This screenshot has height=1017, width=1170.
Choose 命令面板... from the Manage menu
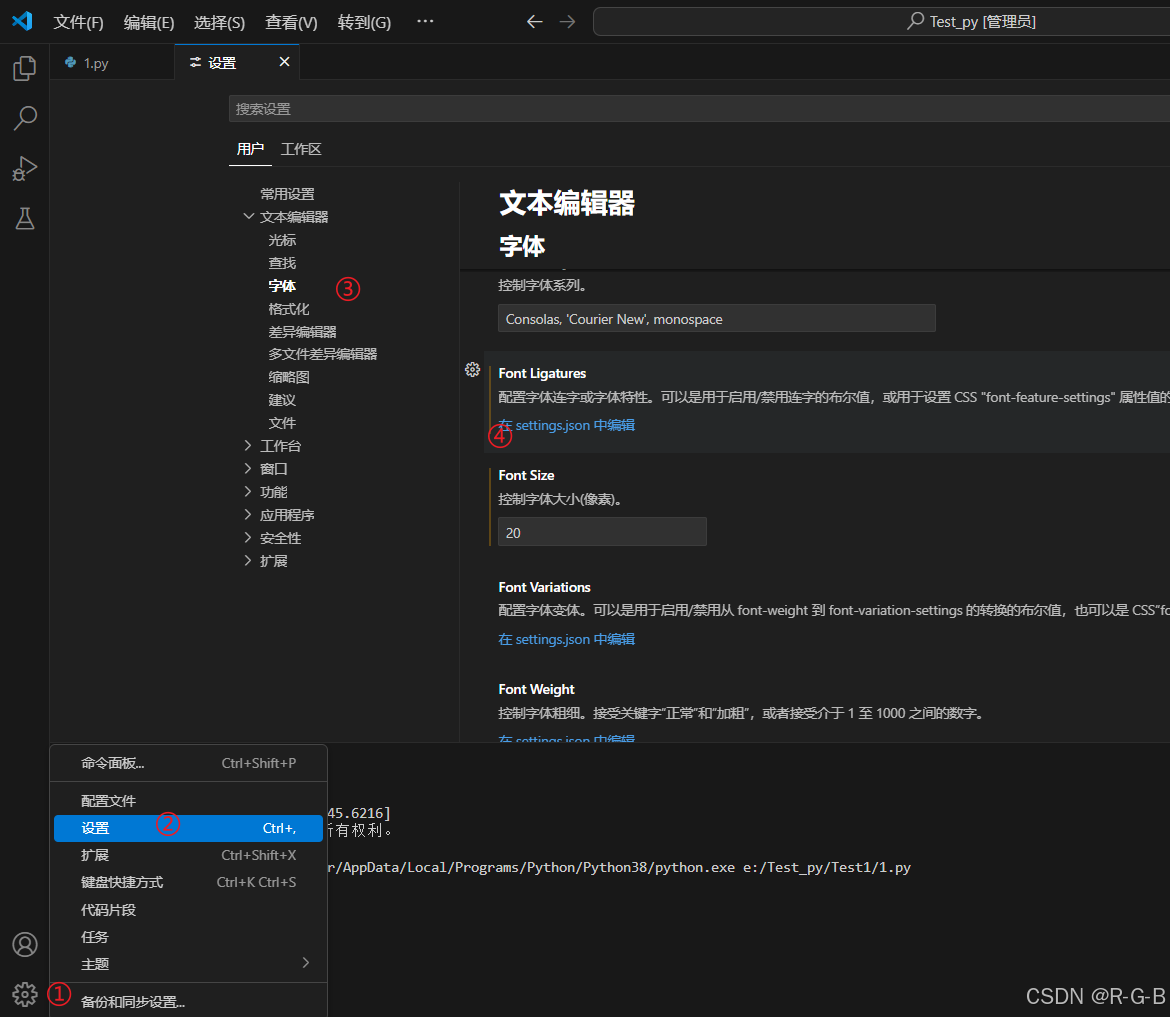click(188, 763)
